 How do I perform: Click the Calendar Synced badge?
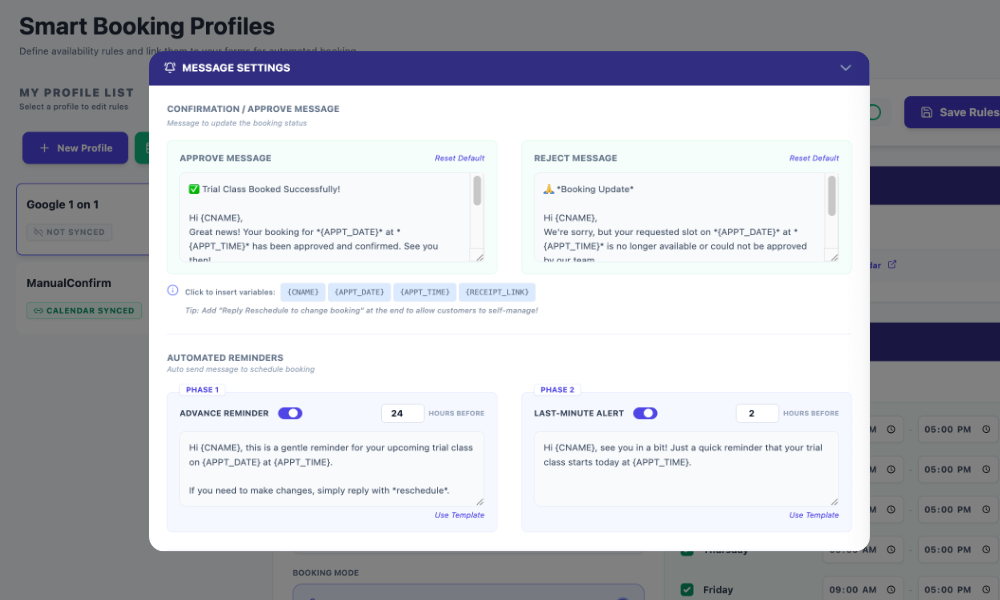[84, 311]
